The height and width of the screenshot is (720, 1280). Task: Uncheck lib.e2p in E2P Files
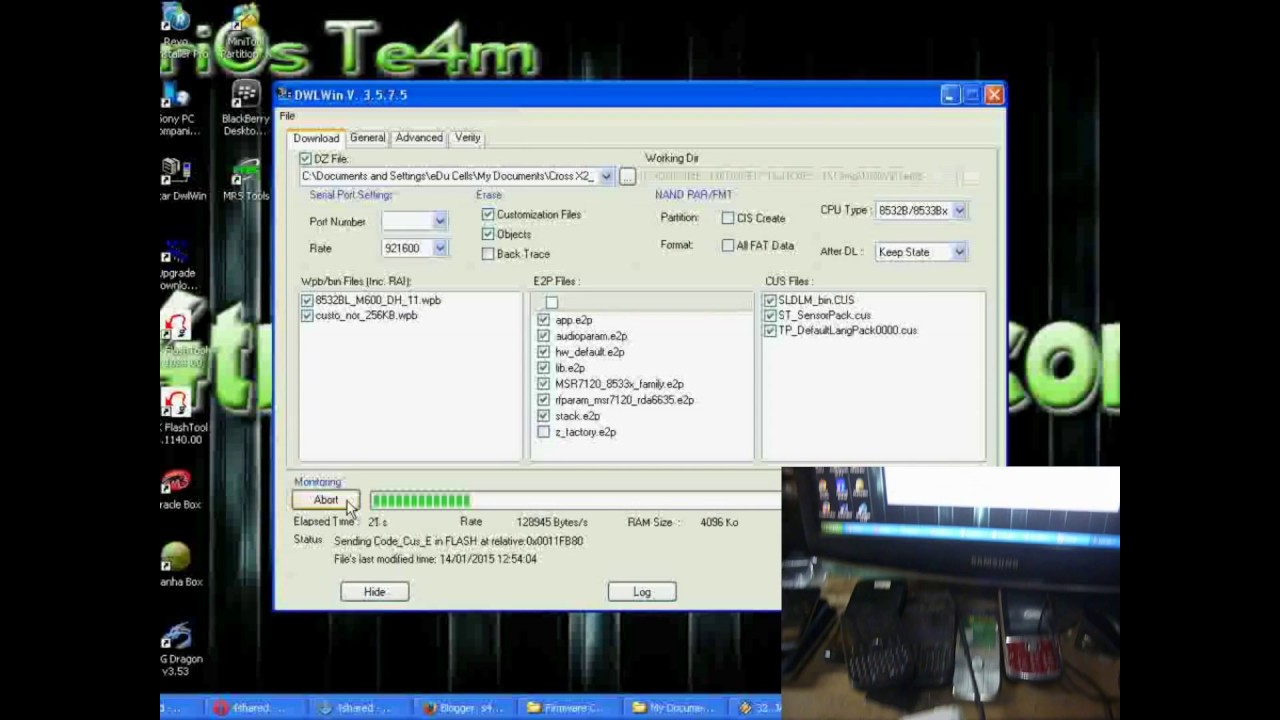click(543, 368)
